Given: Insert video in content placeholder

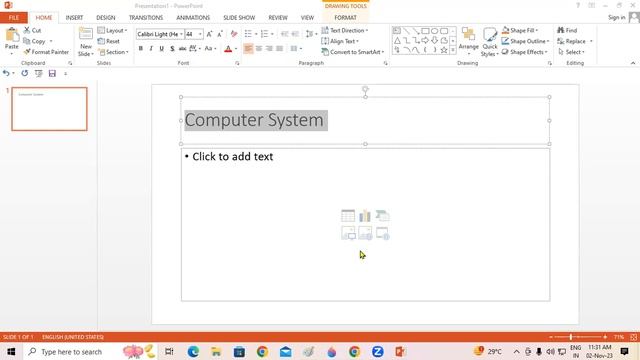Looking at the screenshot, I should point(382,233).
